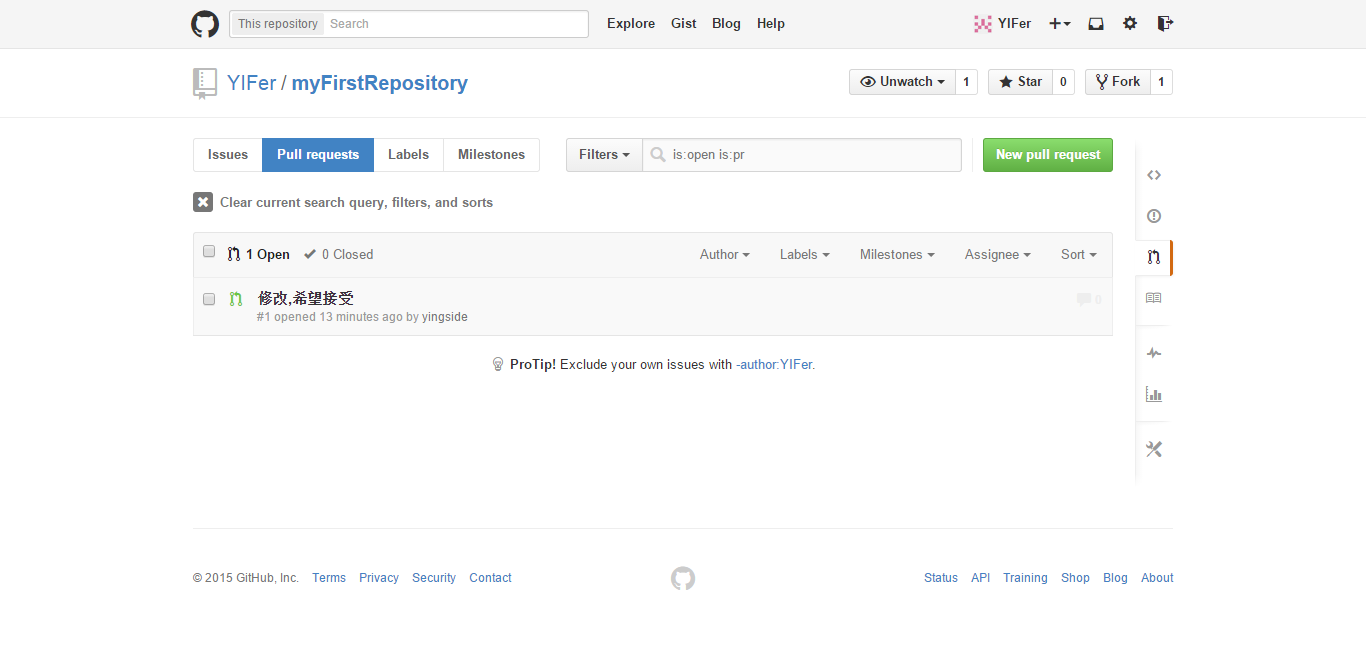Image resolution: width=1366 pixels, height=667 pixels.
Task: Open the YIFer profile avatar
Action: 983,24
